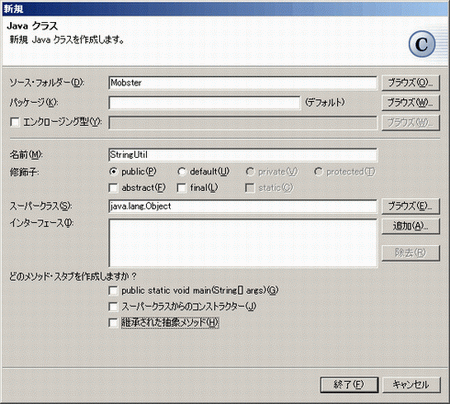Focus the name field containing StringUtil

(243, 155)
